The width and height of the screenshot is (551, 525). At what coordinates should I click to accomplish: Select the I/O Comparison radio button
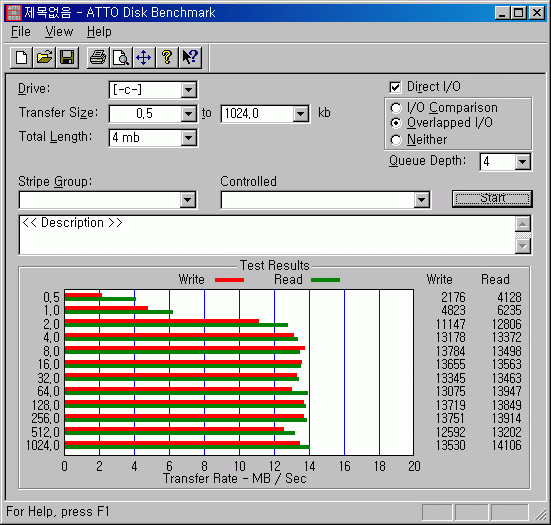coord(396,108)
